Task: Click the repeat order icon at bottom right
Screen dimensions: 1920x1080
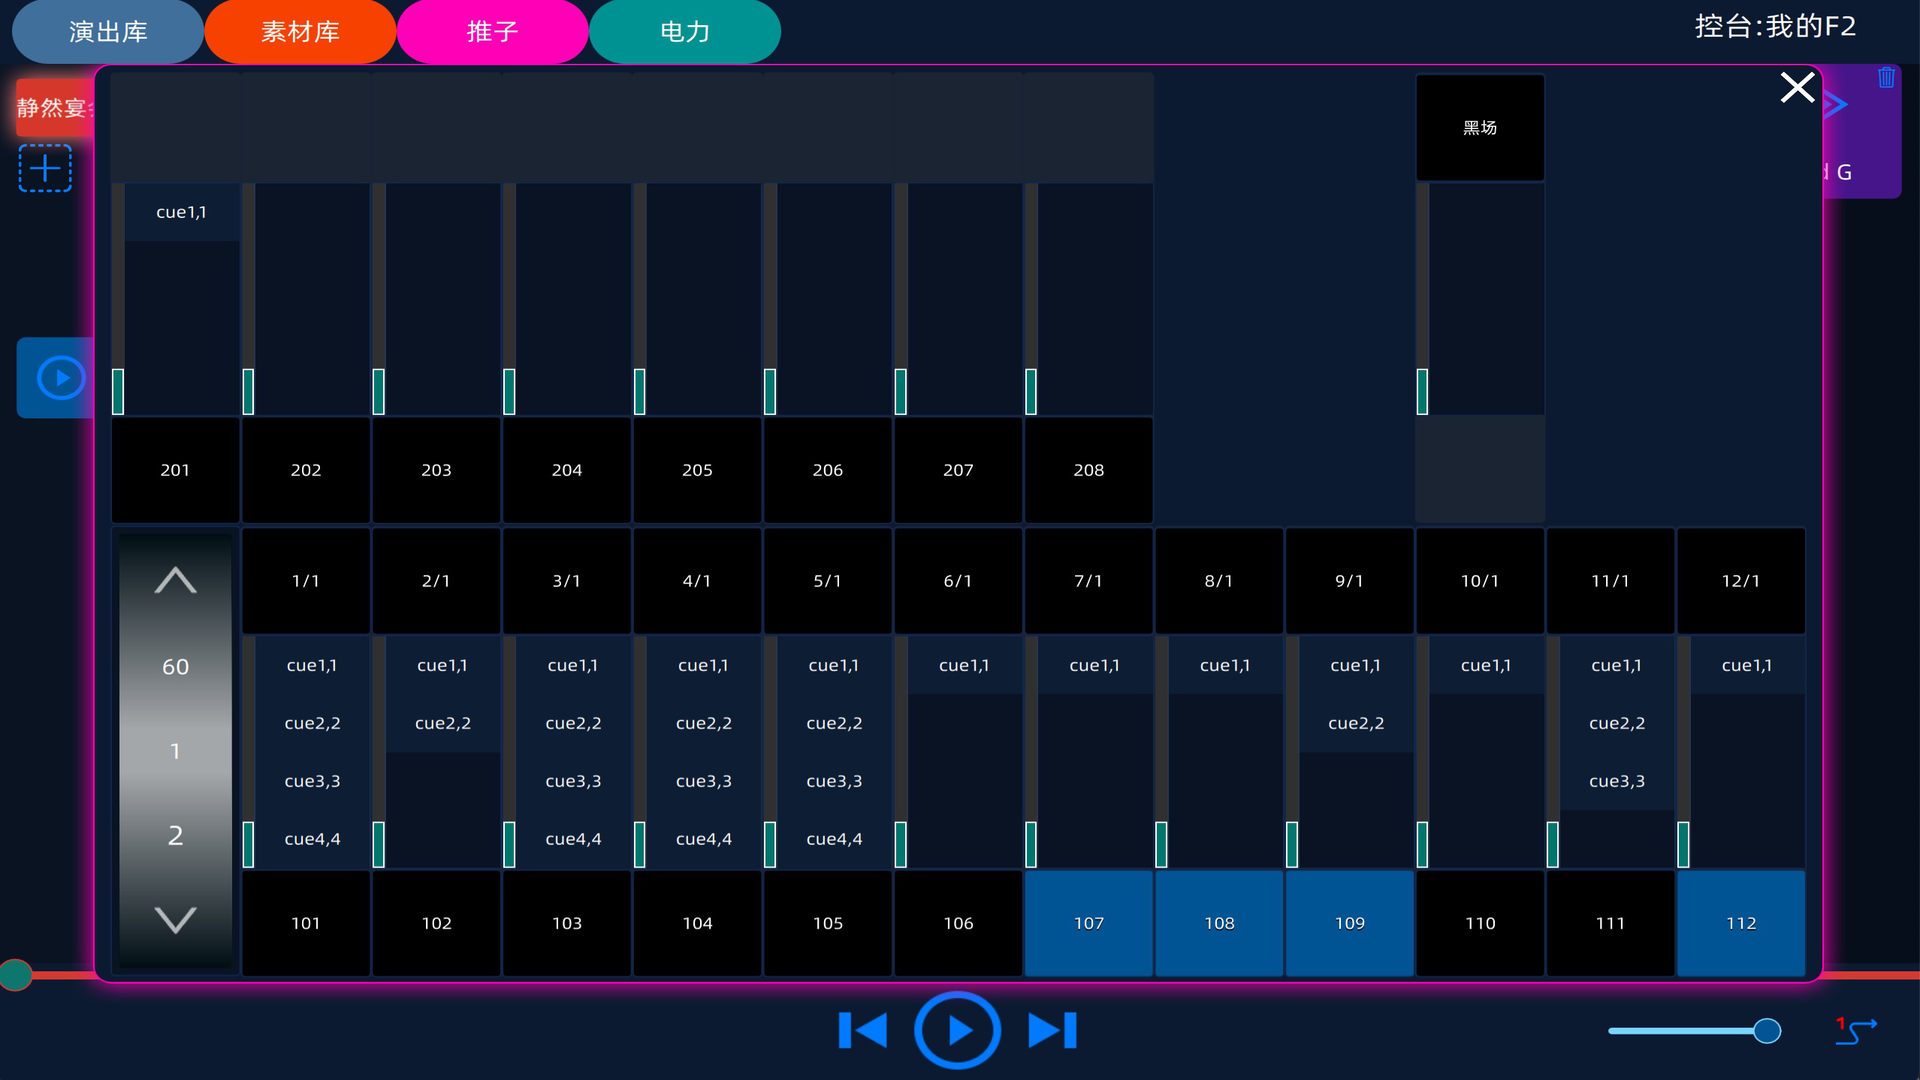Action: click(1856, 1030)
